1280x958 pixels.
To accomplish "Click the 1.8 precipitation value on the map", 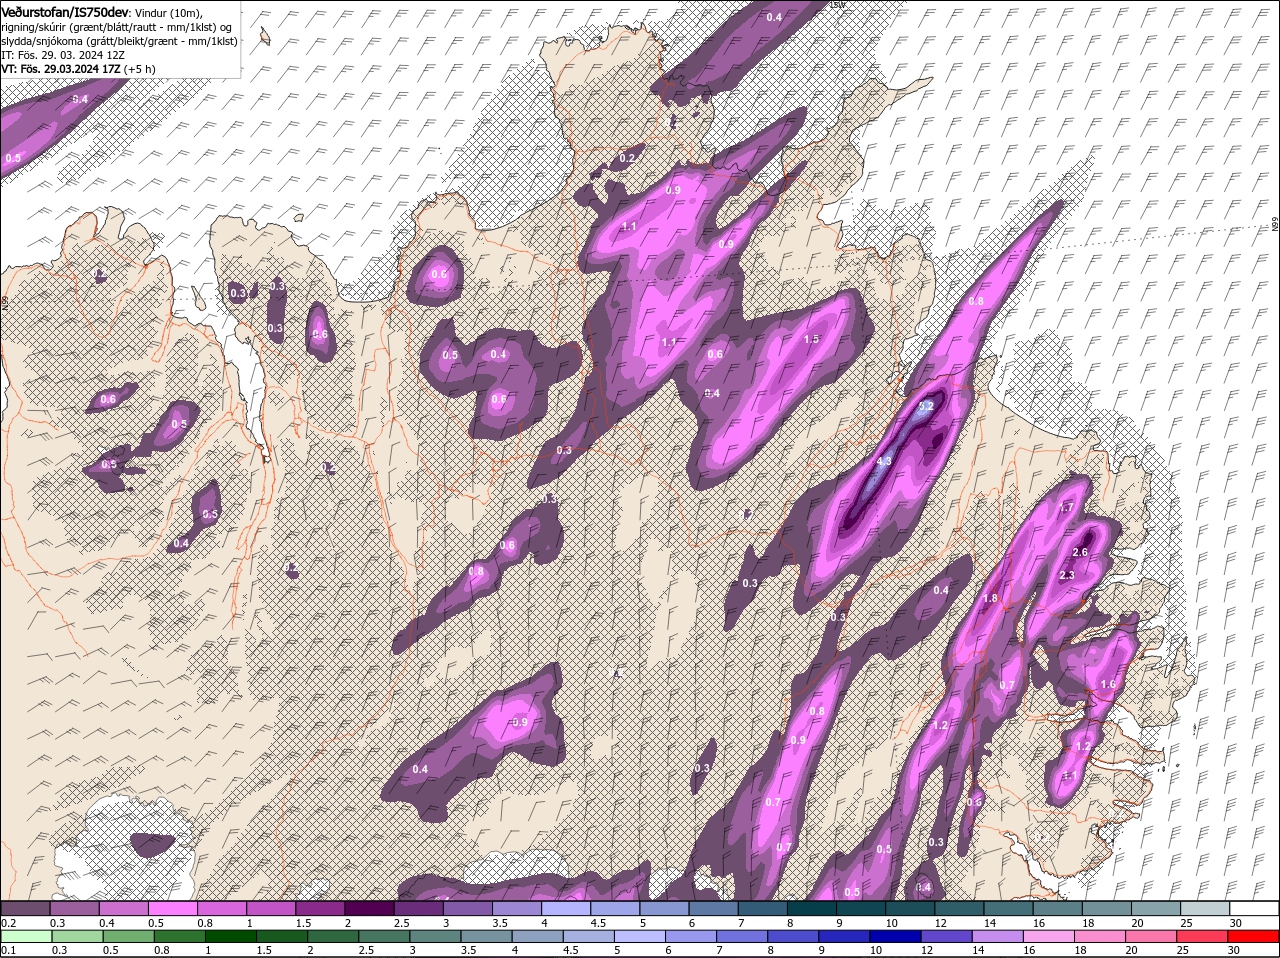I will pyautogui.click(x=991, y=599).
